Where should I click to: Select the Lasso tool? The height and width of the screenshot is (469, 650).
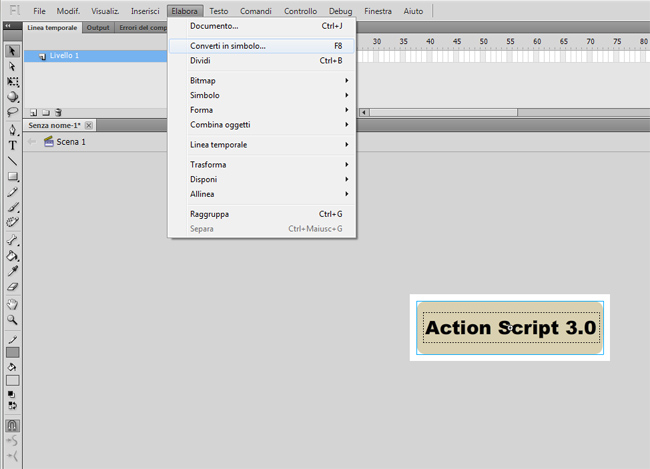[x=12, y=112]
